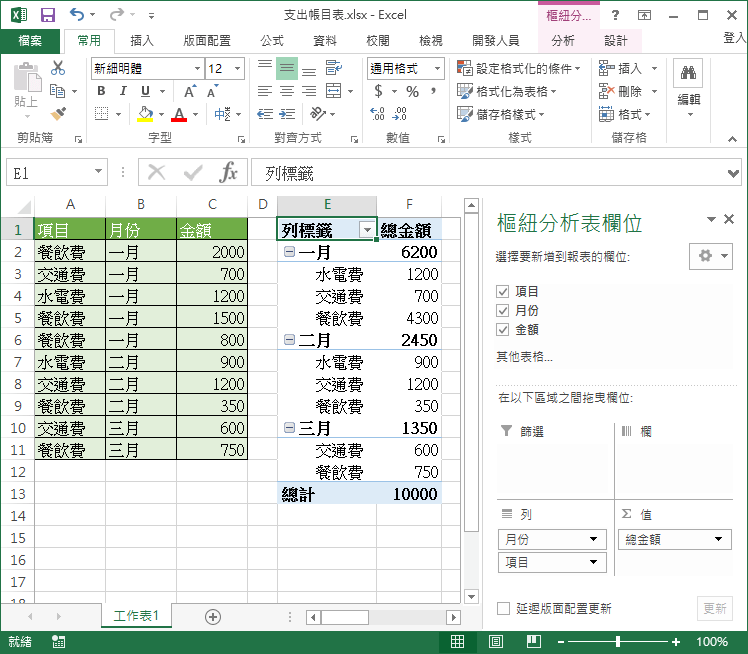This screenshot has width=748, height=654.
Task: Open the font name dropdown 新細明體
Action: (197, 68)
